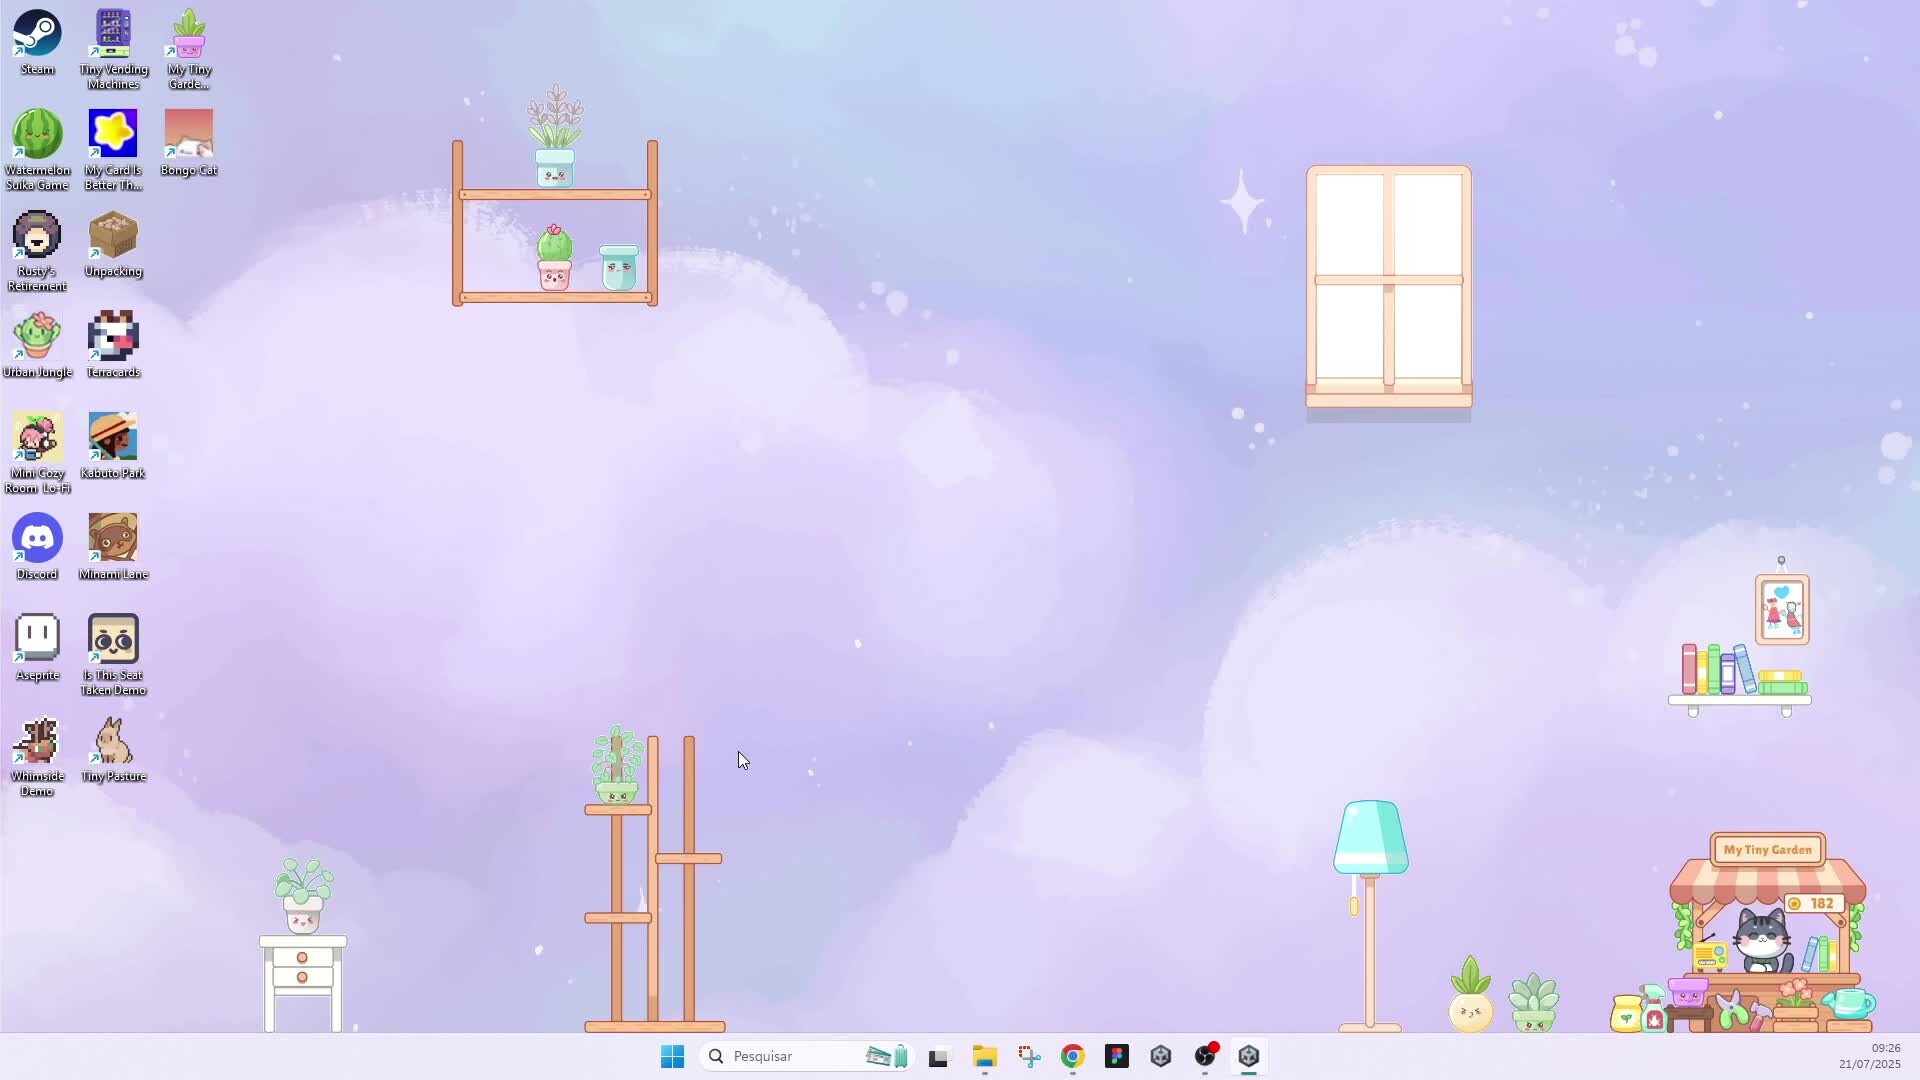Click the purple smiling pot on stool

(x=1688, y=993)
